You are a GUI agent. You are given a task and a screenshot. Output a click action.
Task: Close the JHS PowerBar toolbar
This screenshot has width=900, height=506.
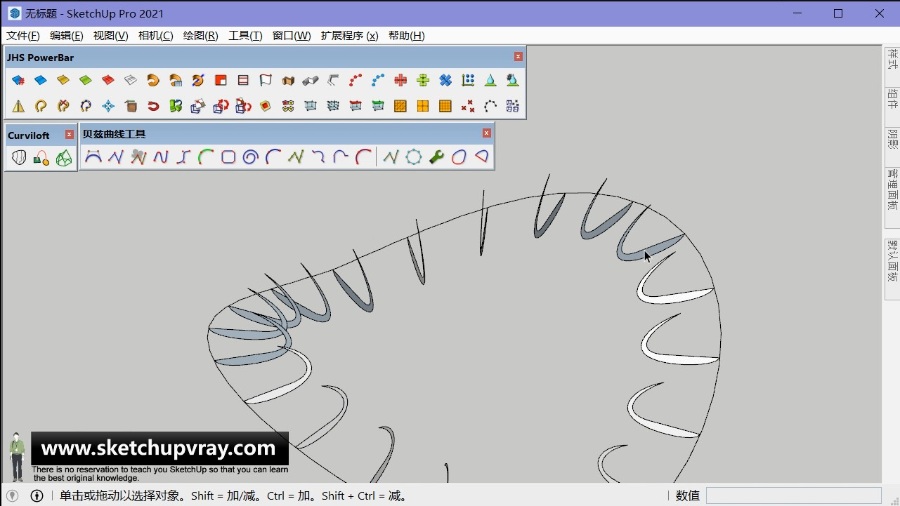tap(518, 57)
